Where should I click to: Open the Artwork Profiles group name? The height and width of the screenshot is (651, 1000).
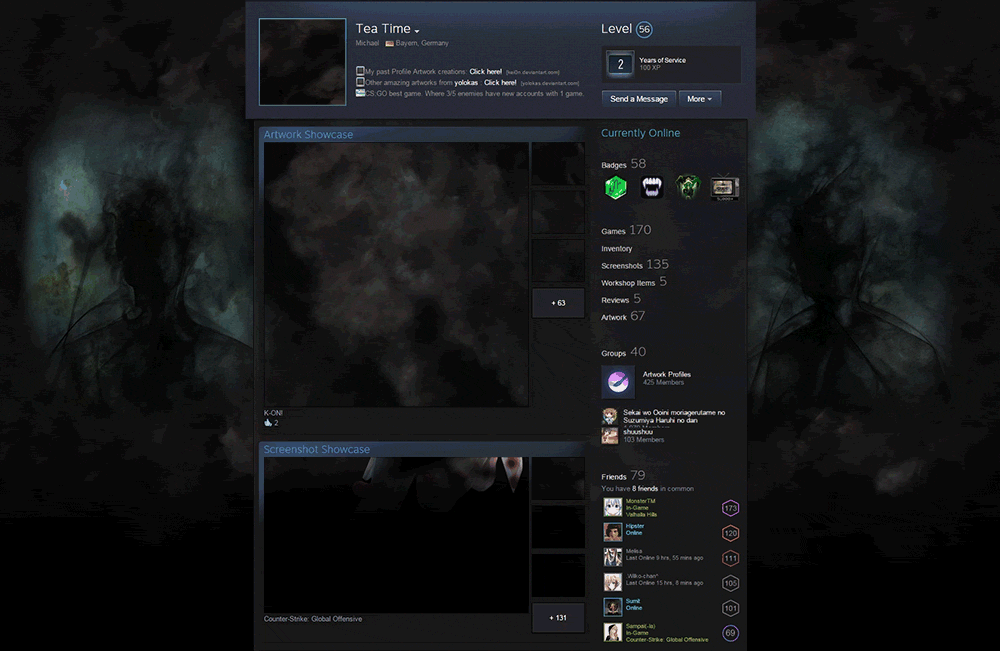666,374
